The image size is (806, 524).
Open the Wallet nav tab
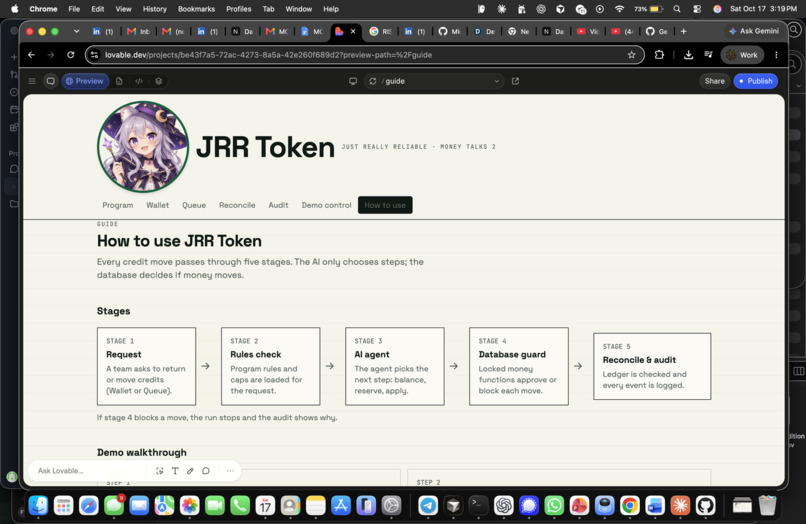pos(157,205)
